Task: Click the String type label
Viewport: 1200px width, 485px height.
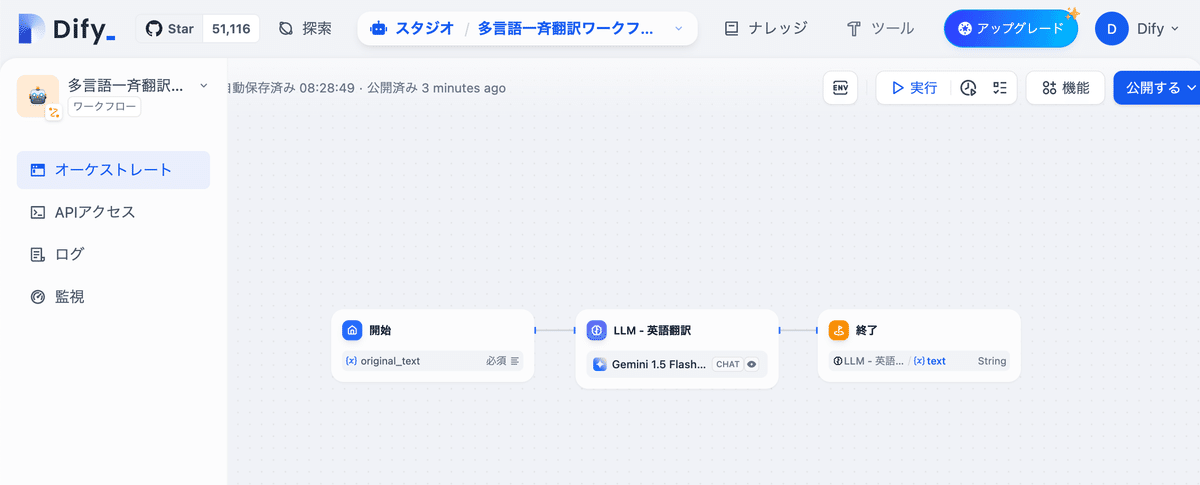Action: point(992,361)
